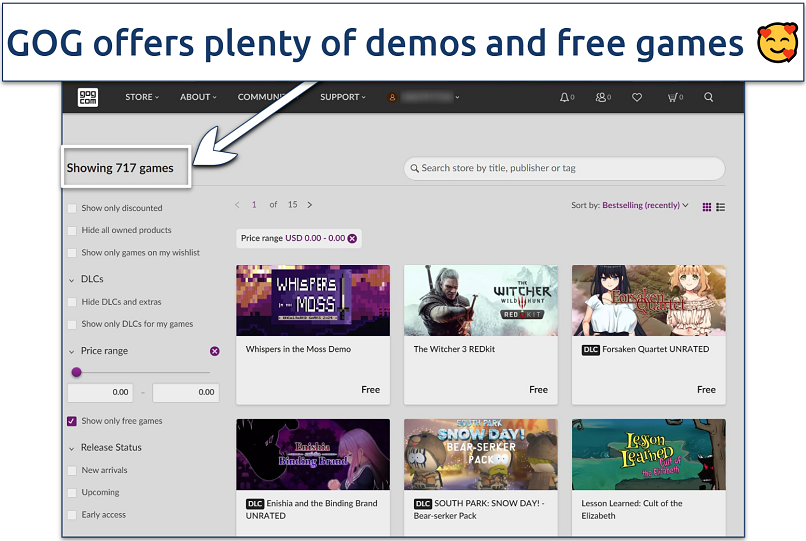The height and width of the screenshot is (541, 806).
Task: Tick the Upcoming checkbox
Action: 72,493
